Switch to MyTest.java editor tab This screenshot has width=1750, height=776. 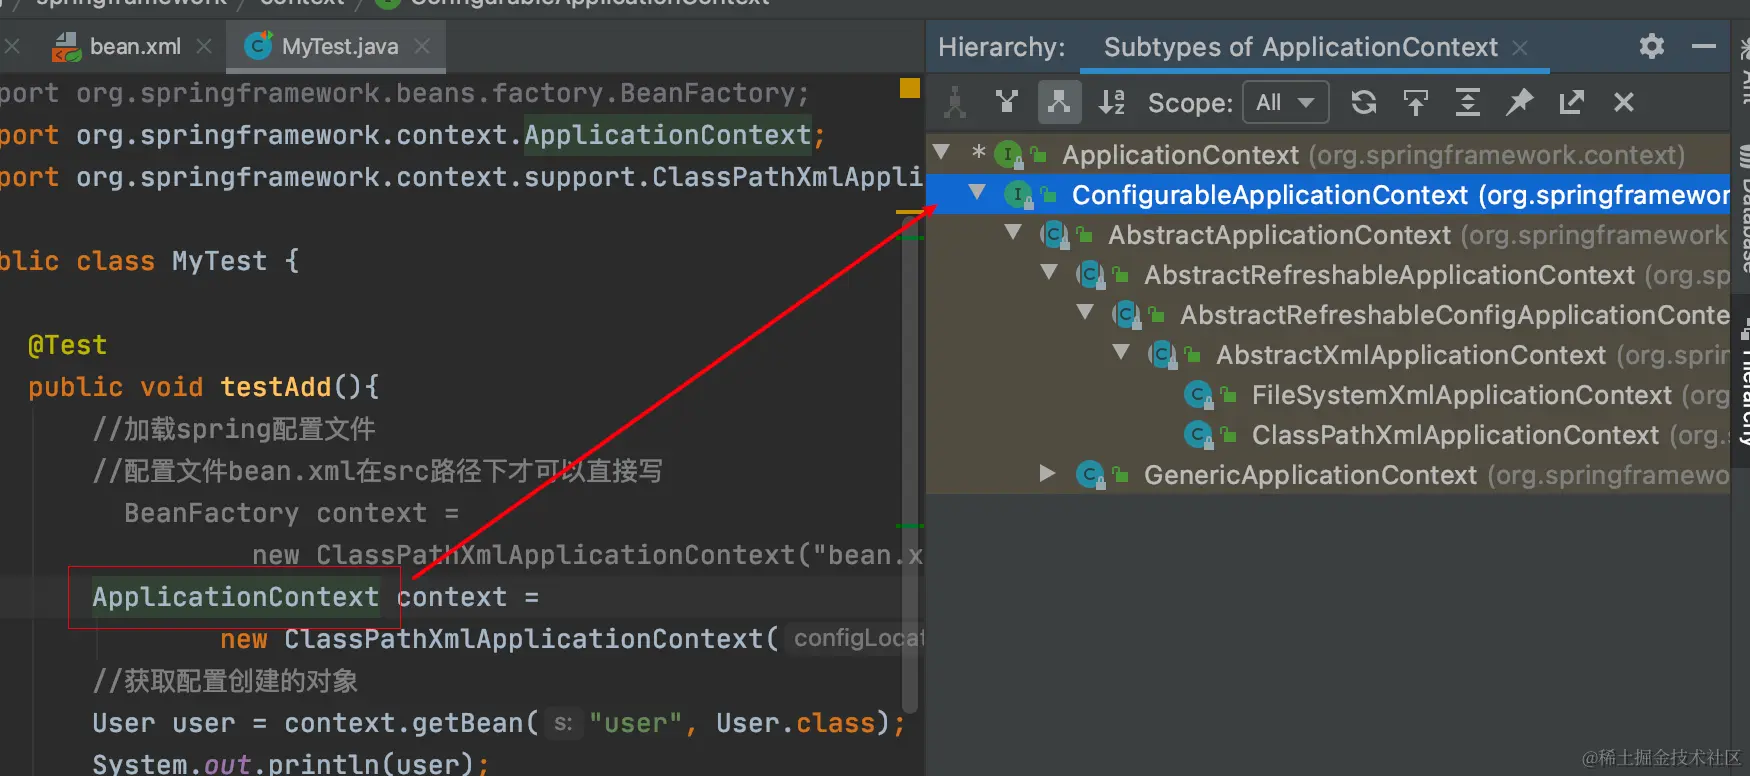(x=339, y=47)
